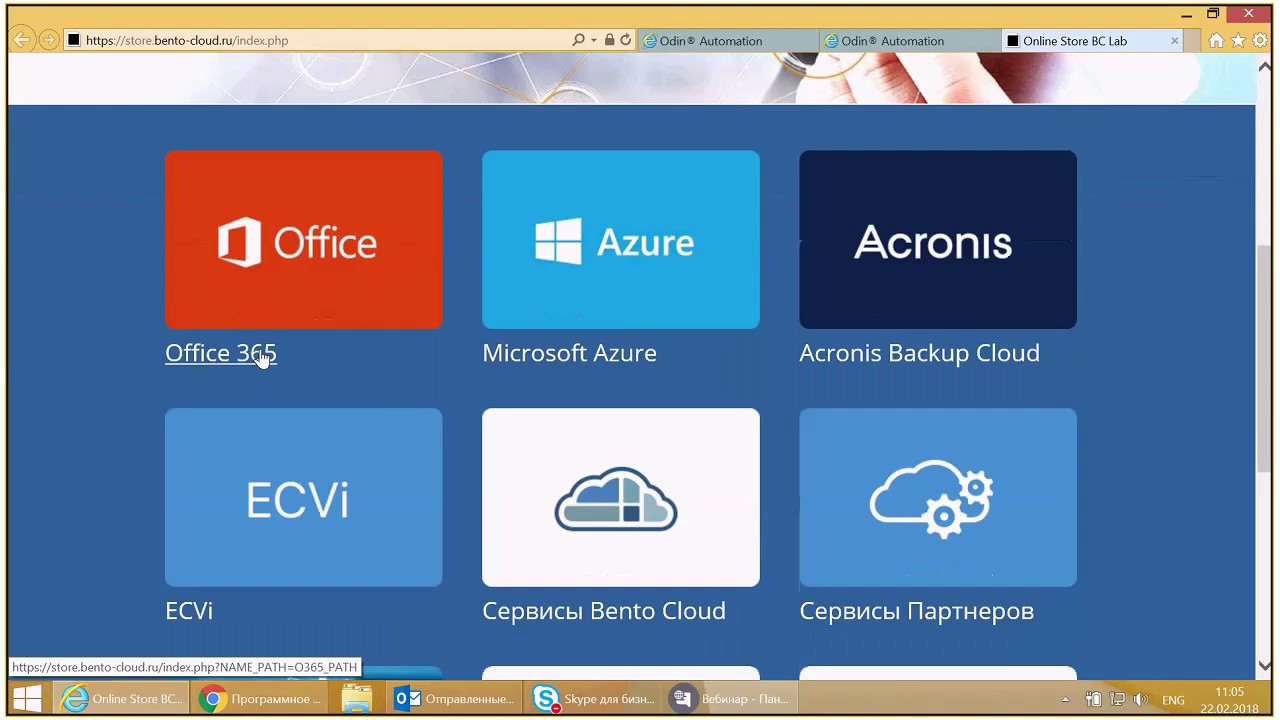Image resolution: width=1280 pixels, height=720 pixels.
Task: Follow the ECVi text link
Action: (189, 611)
